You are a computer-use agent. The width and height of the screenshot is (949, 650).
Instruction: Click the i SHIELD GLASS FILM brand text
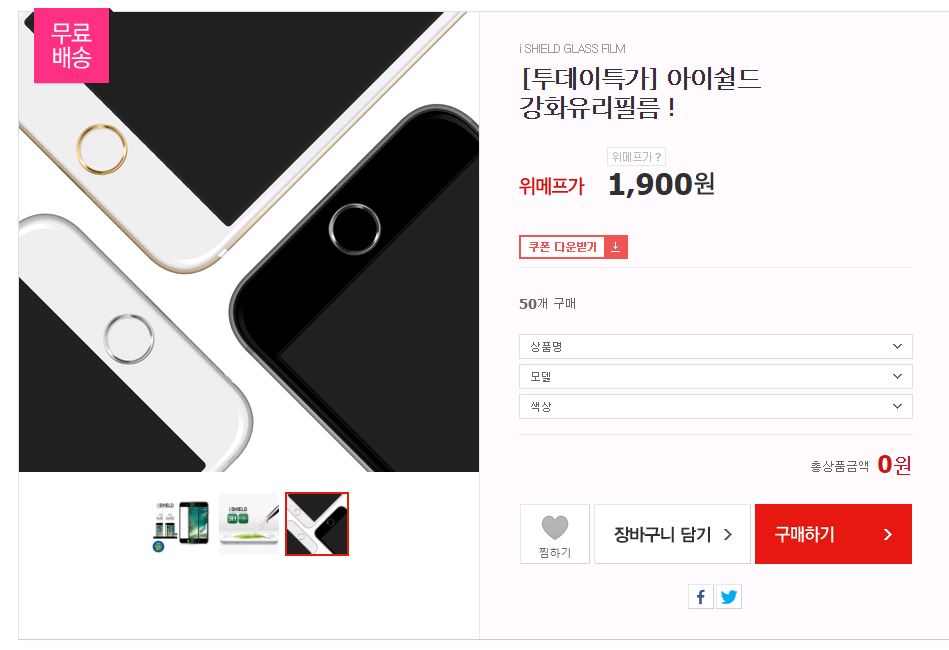(x=573, y=48)
